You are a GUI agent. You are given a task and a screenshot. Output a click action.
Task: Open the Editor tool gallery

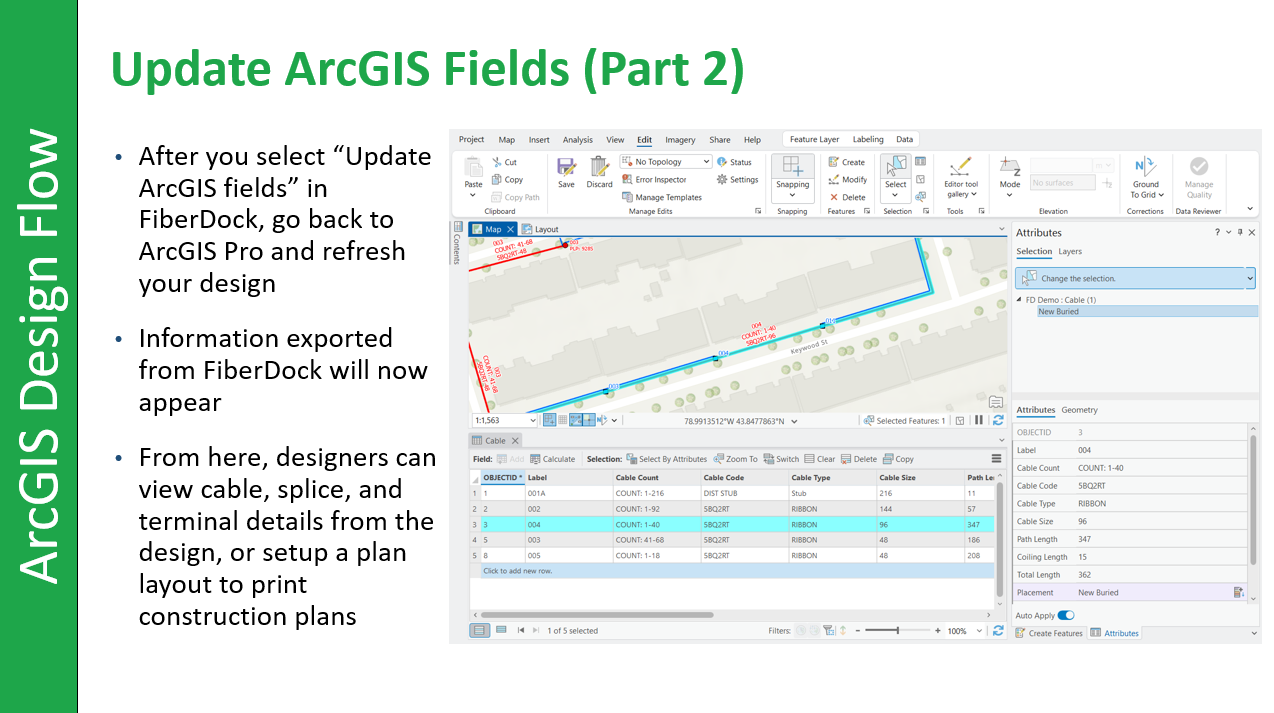point(961,177)
